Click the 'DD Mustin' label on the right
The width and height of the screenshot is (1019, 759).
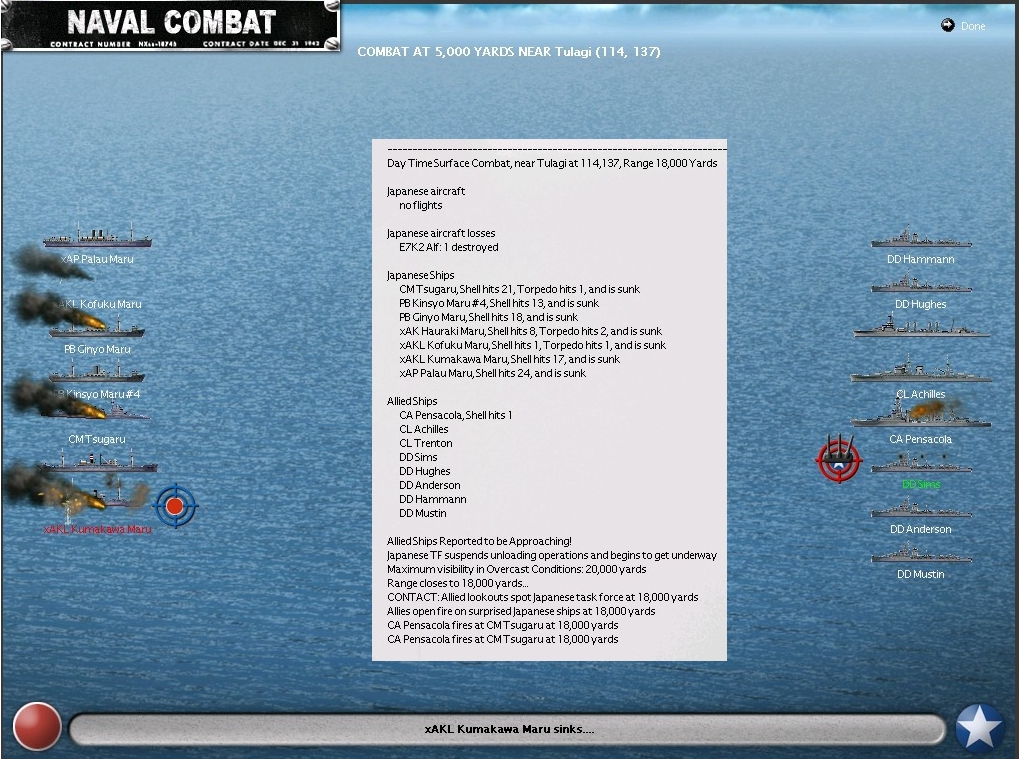(921, 574)
